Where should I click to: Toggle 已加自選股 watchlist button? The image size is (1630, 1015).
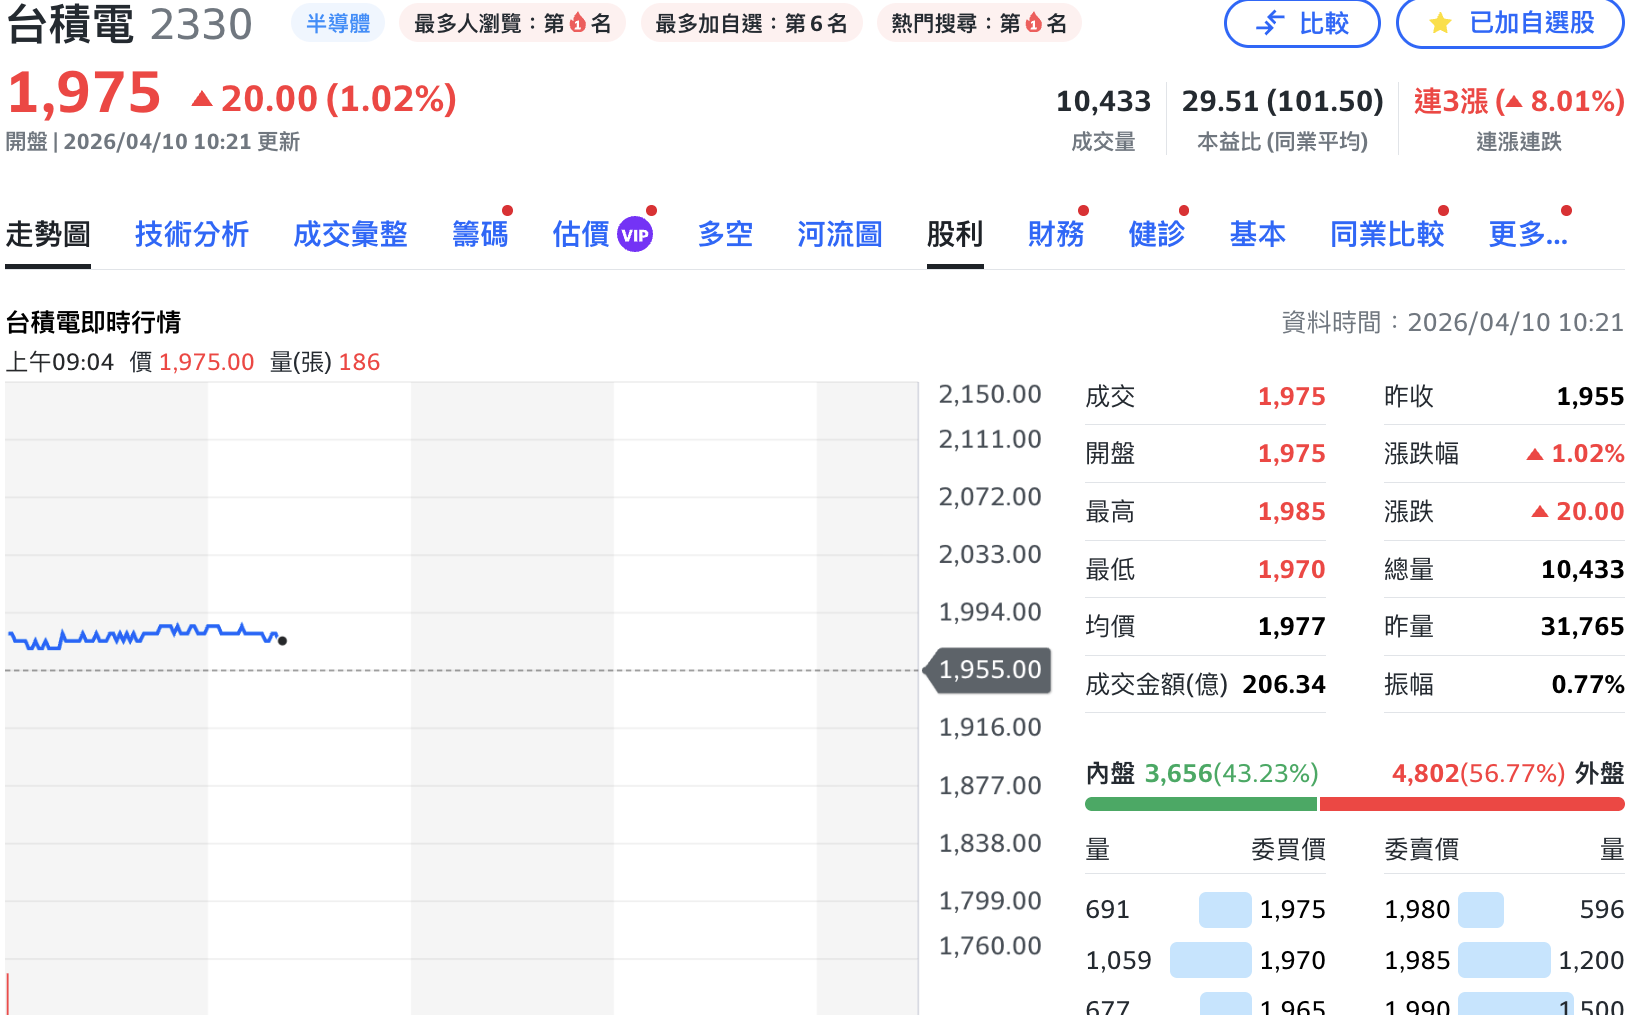click(x=1510, y=23)
